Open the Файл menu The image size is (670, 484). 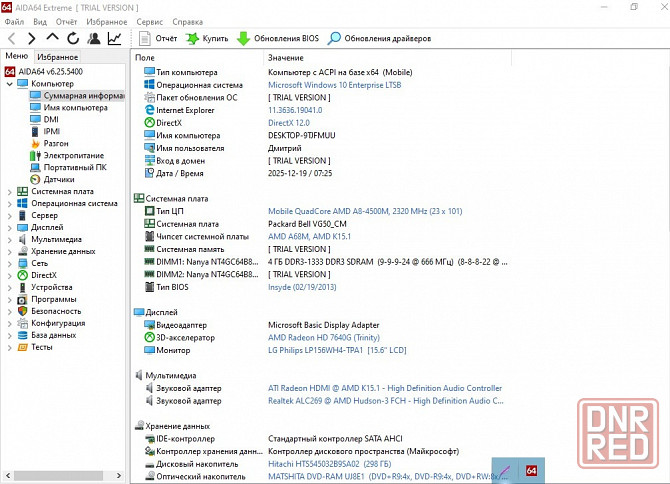coord(14,22)
